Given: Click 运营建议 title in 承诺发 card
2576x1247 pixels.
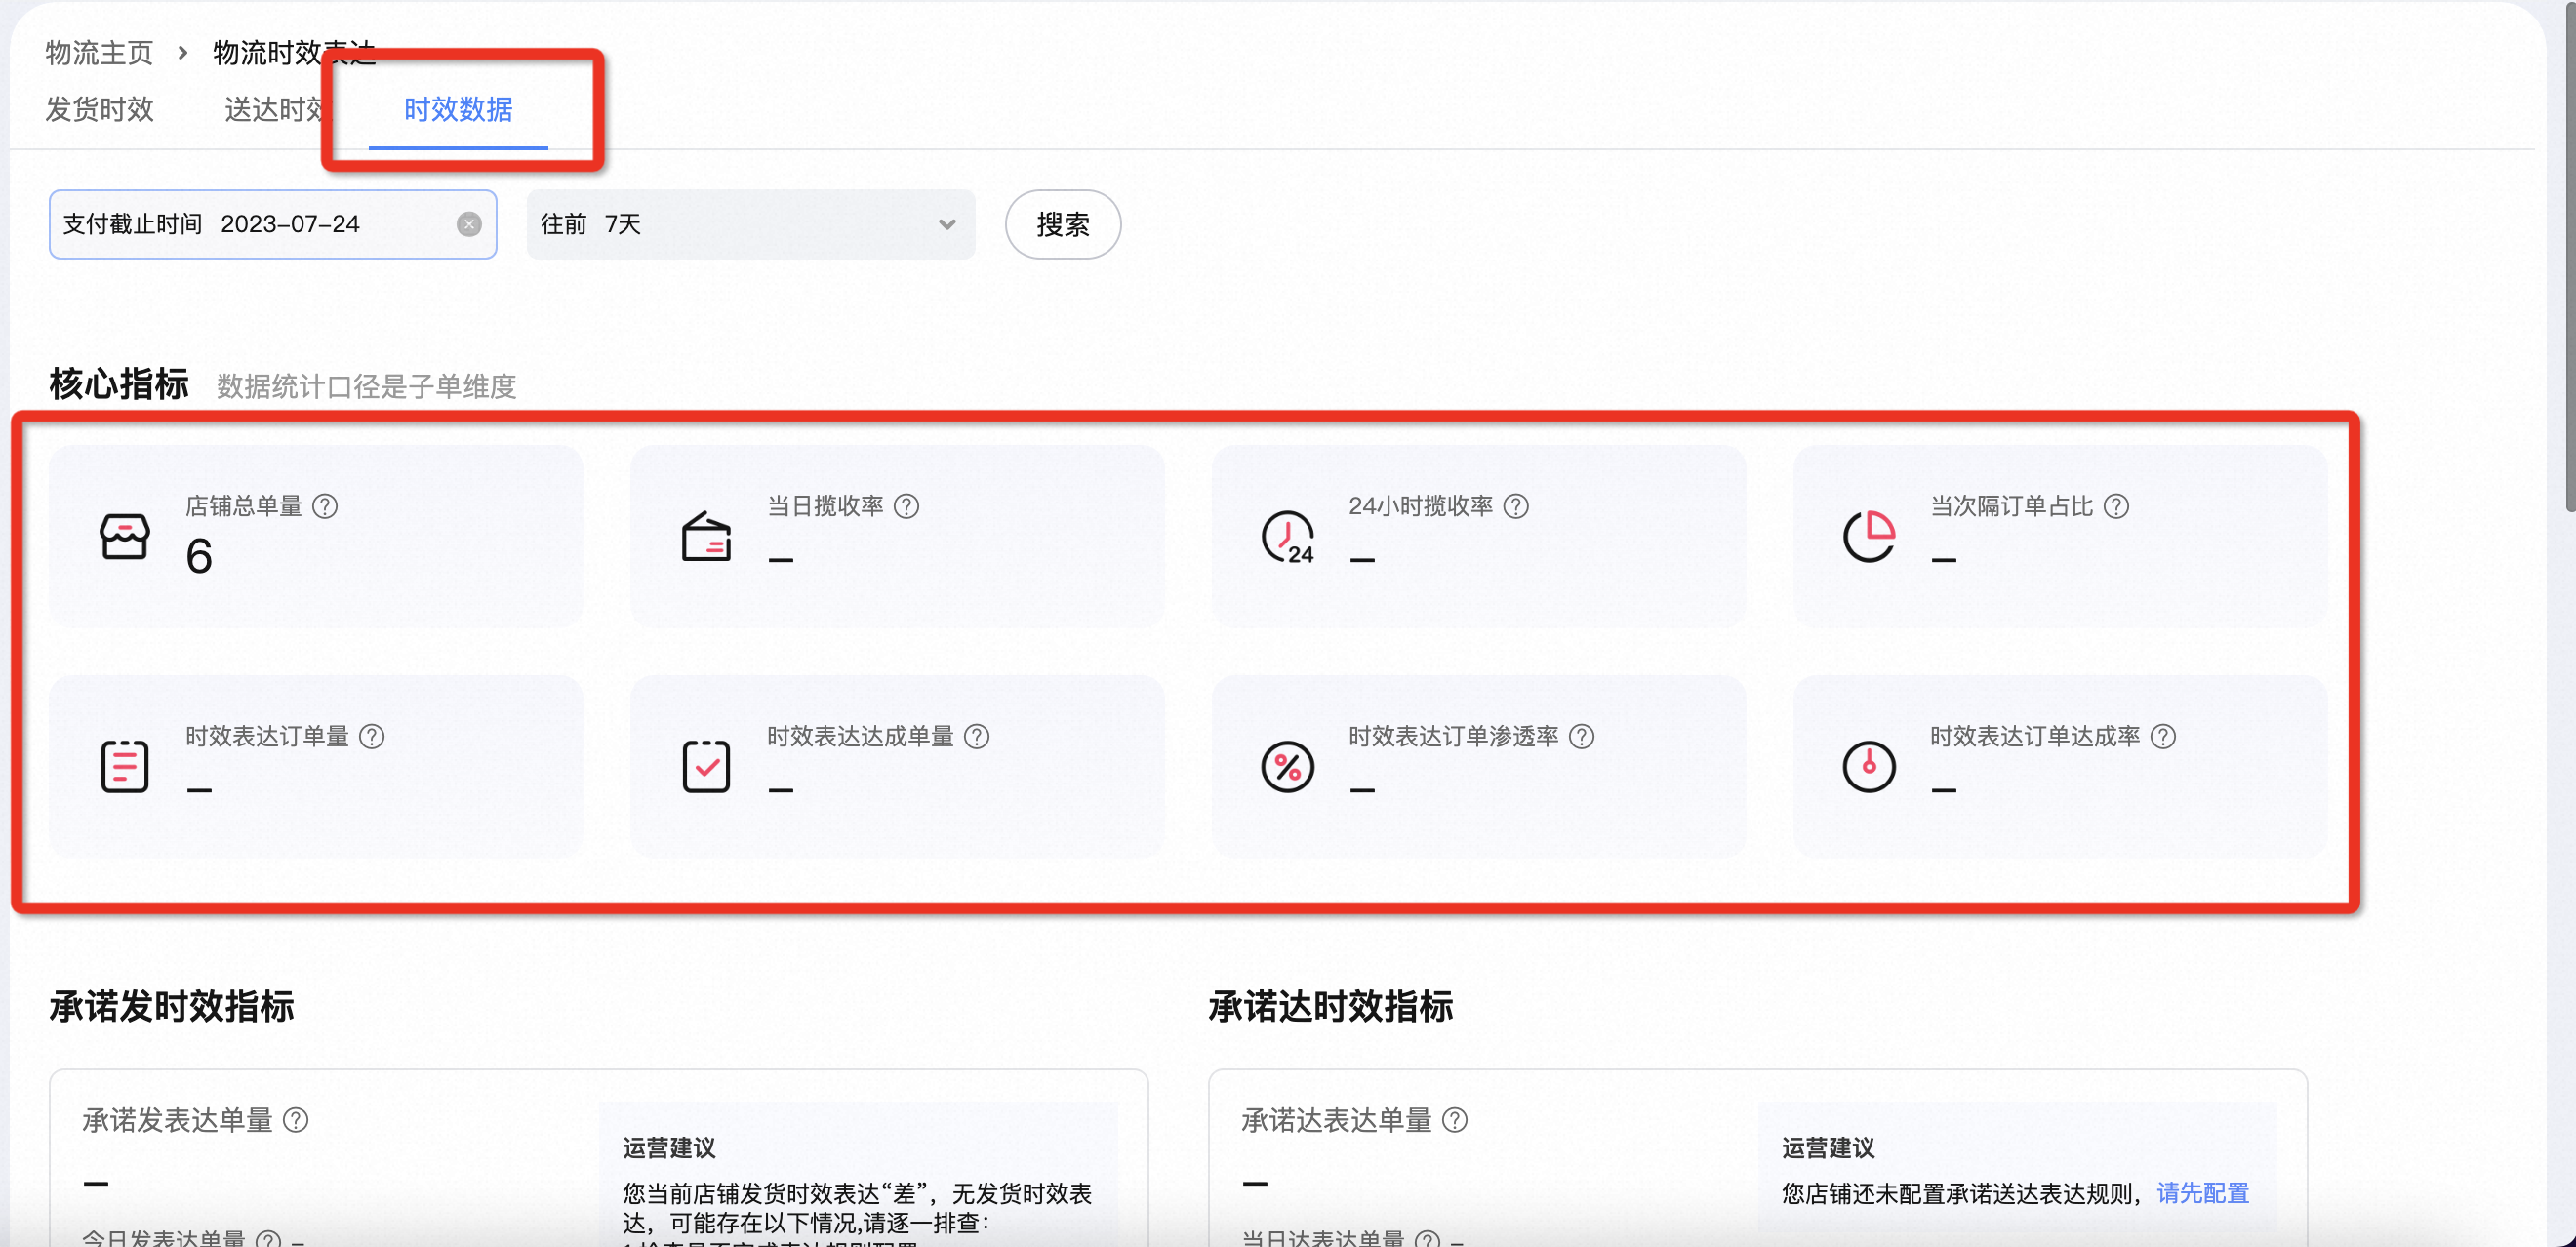Looking at the screenshot, I should [x=669, y=1148].
